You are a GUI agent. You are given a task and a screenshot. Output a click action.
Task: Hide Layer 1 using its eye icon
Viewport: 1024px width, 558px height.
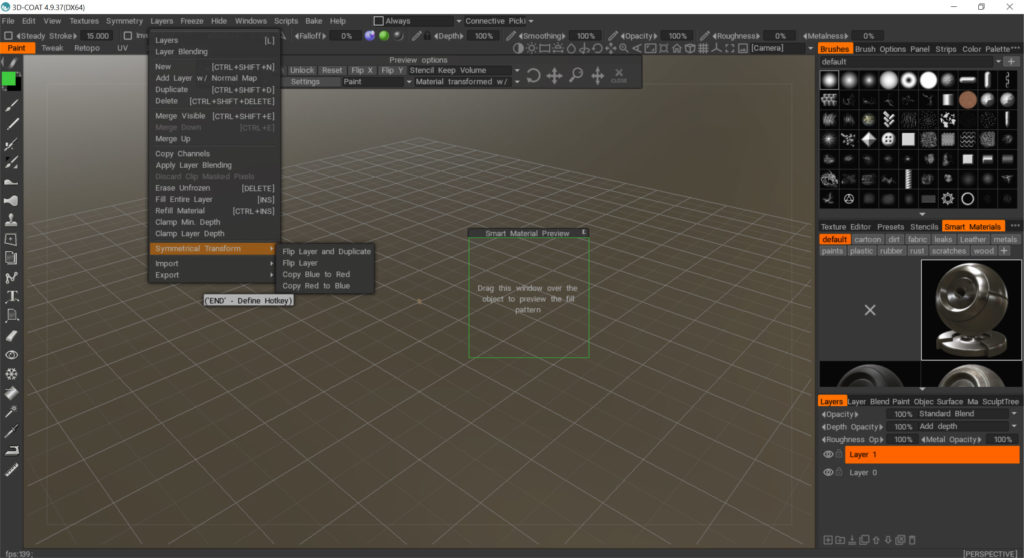[827, 454]
